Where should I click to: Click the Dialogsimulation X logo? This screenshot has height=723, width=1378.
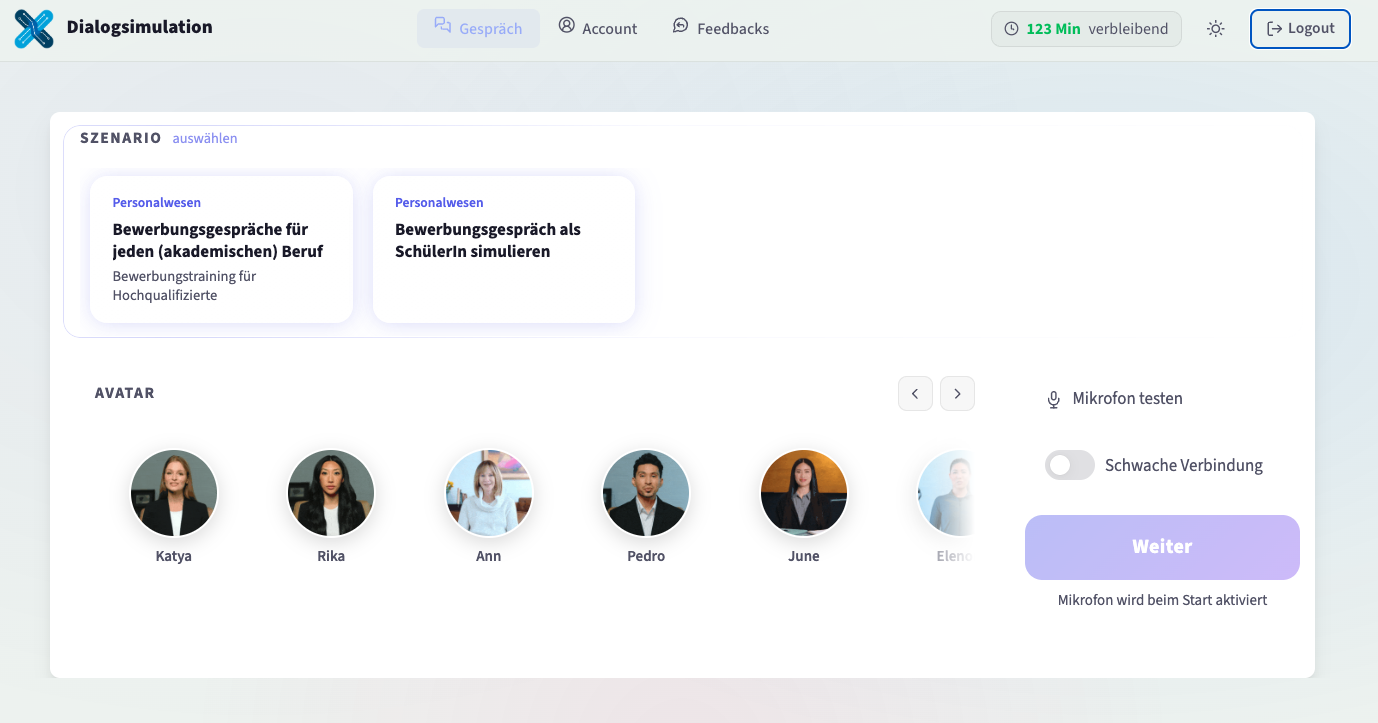coord(34,28)
